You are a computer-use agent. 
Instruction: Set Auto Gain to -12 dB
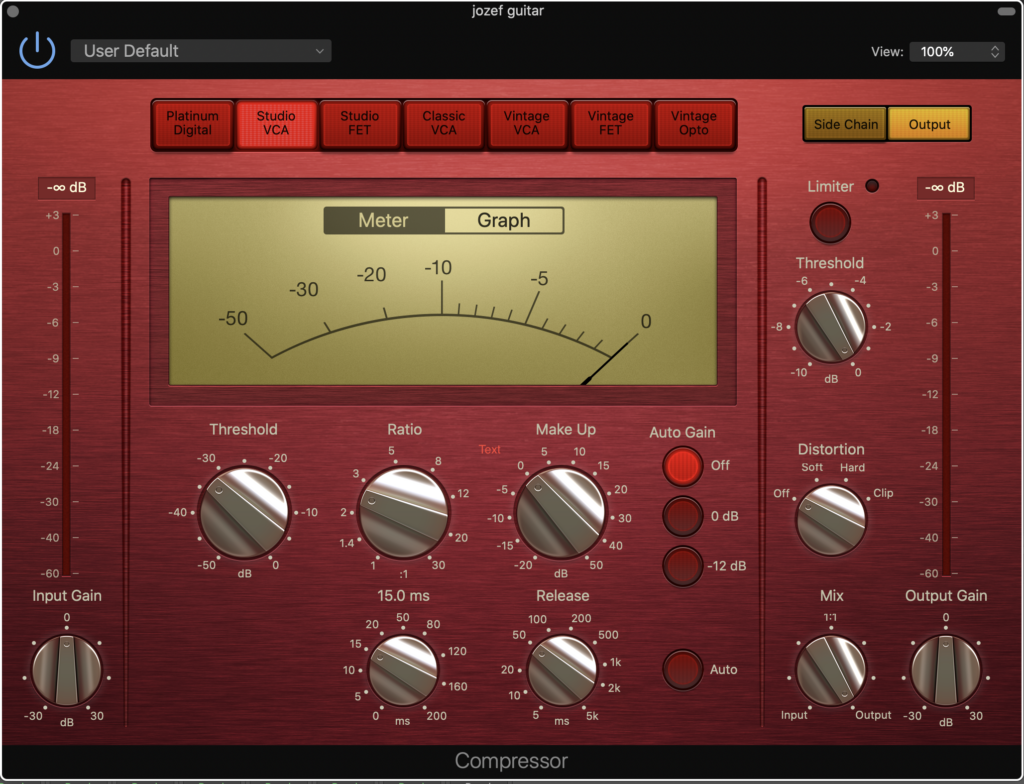pyautogui.click(x=682, y=566)
